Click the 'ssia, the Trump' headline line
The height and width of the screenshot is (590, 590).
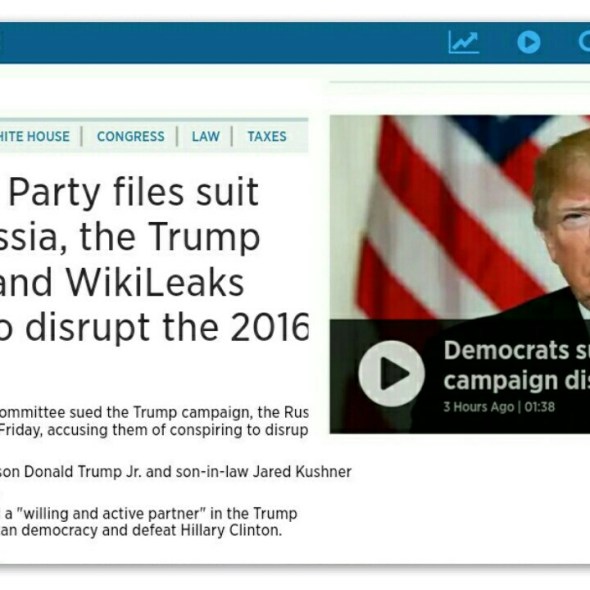click(x=130, y=238)
